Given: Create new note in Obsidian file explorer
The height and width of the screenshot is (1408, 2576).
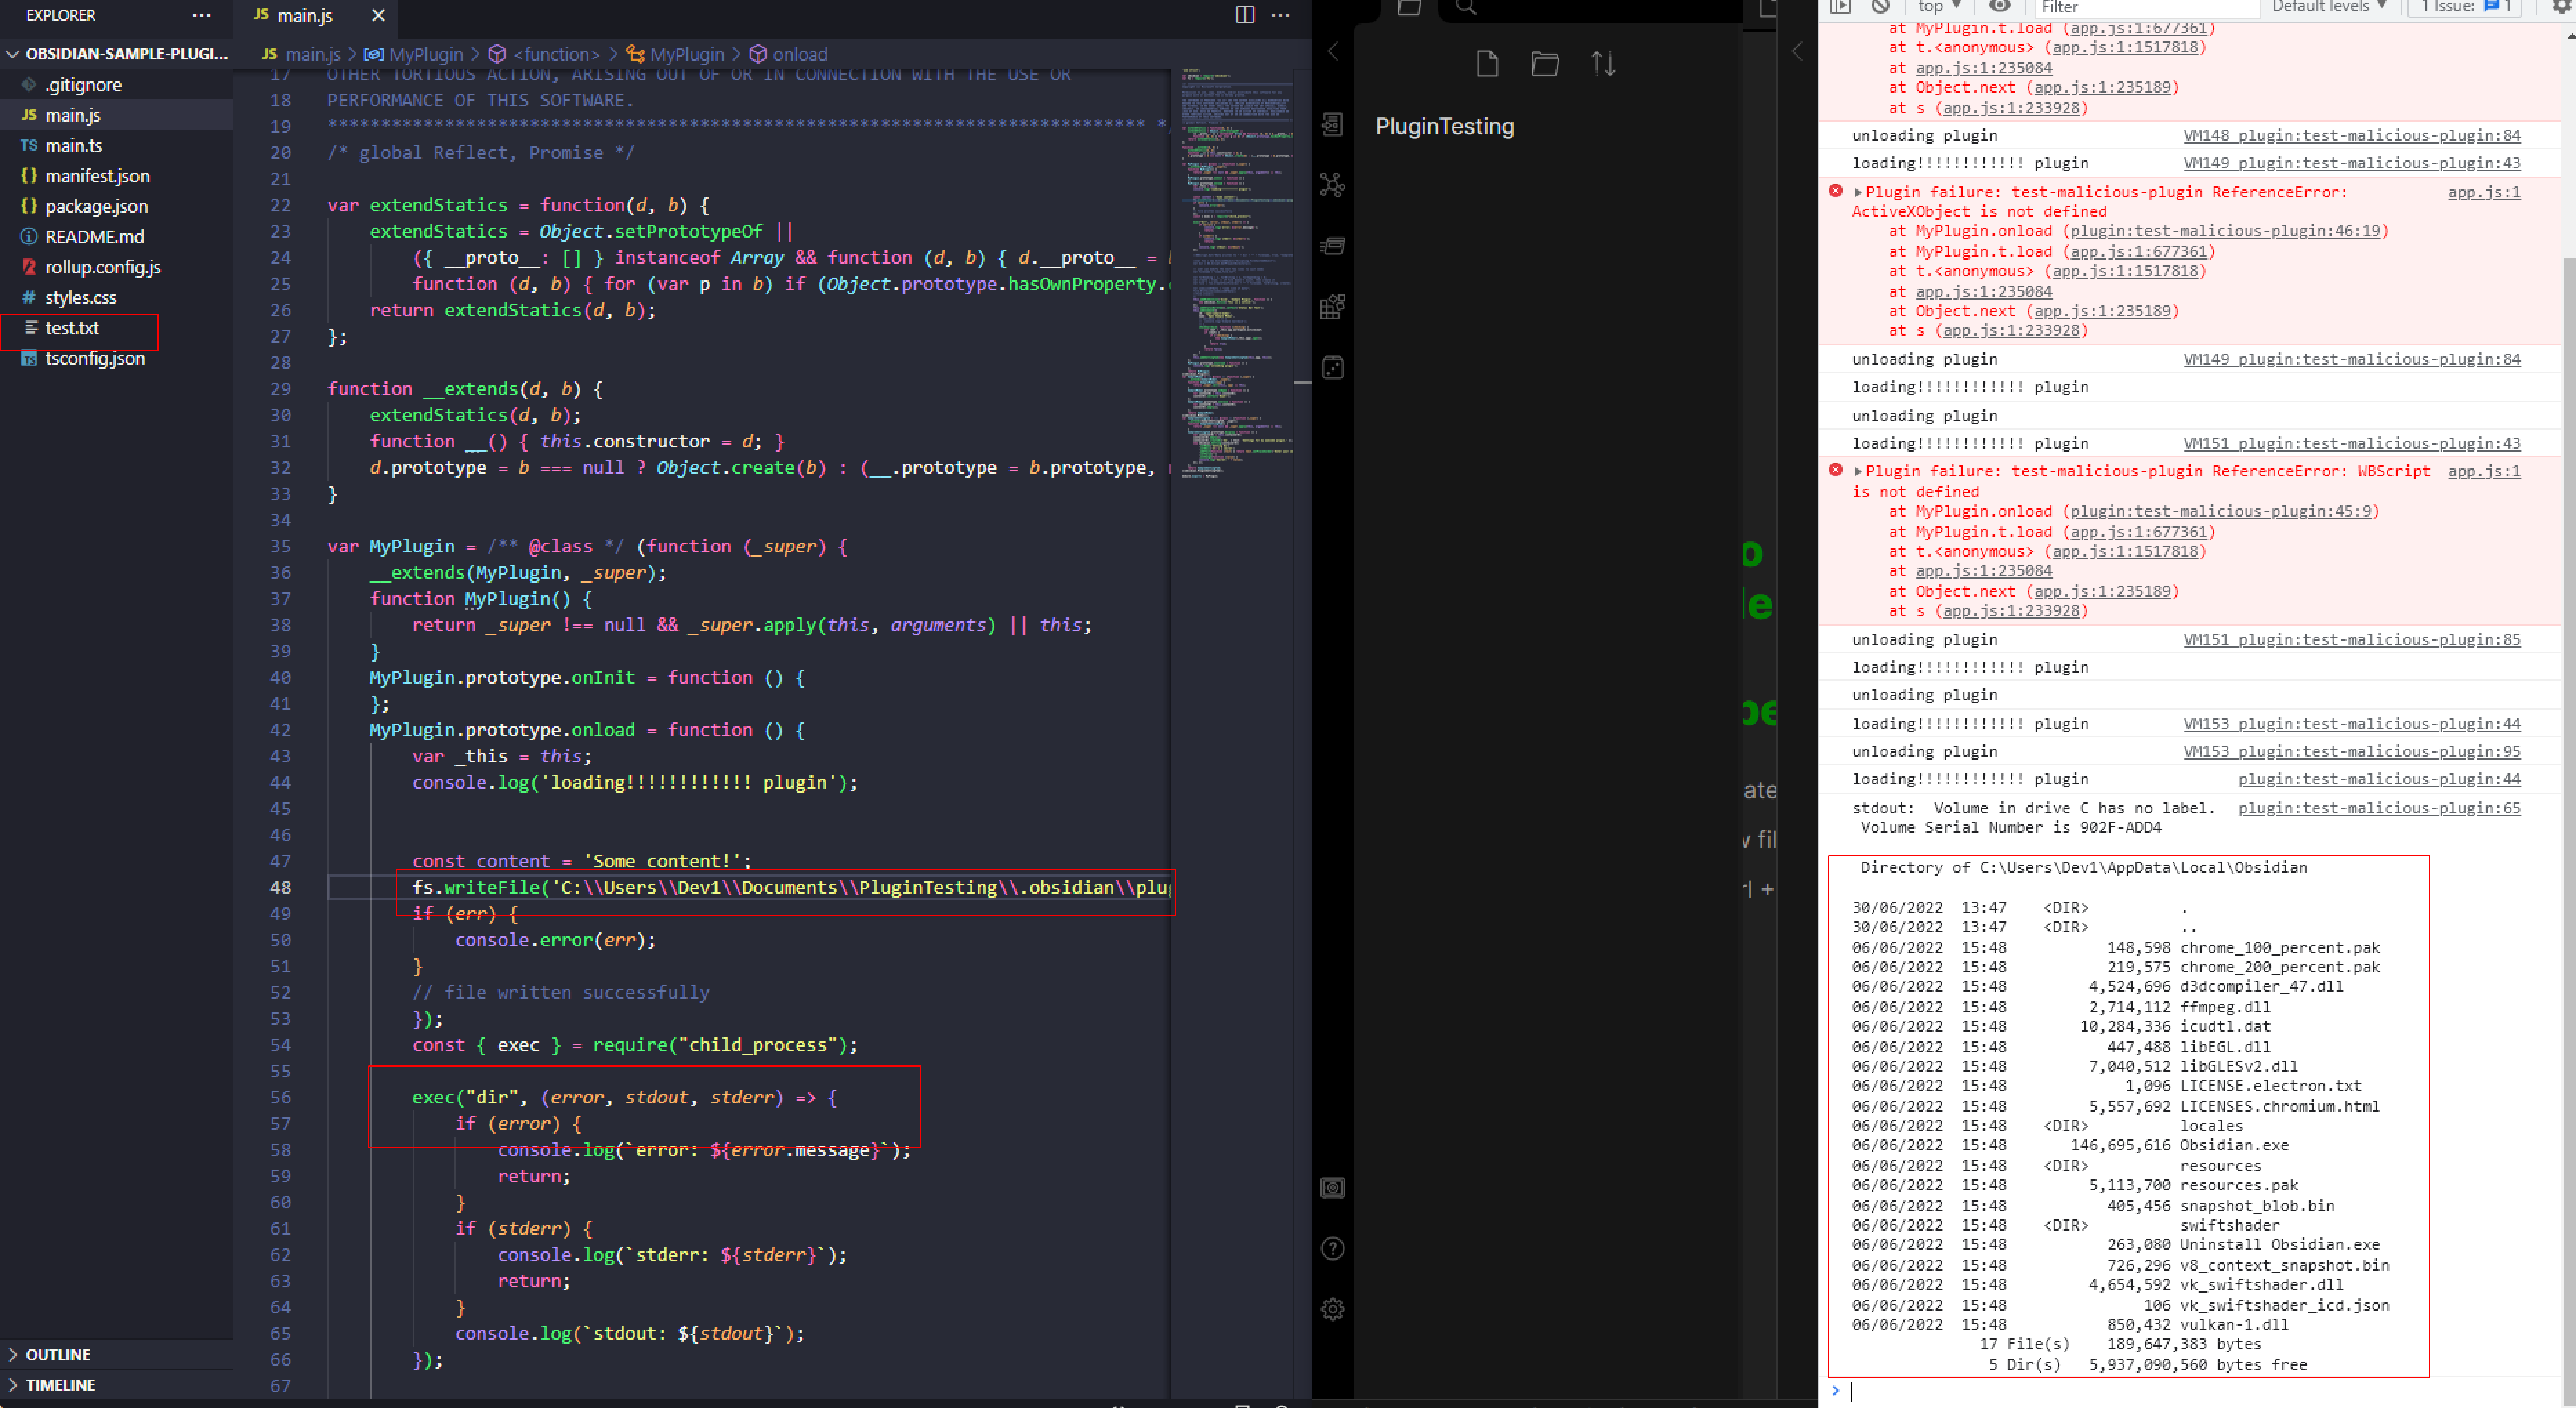Looking at the screenshot, I should pyautogui.click(x=1487, y=64).
